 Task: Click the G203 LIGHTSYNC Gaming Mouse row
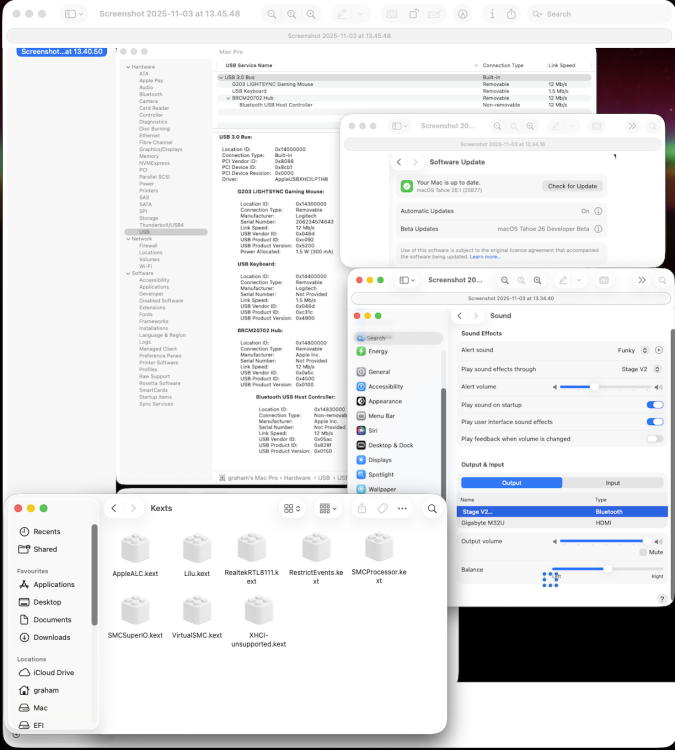(x=404, y=84)
